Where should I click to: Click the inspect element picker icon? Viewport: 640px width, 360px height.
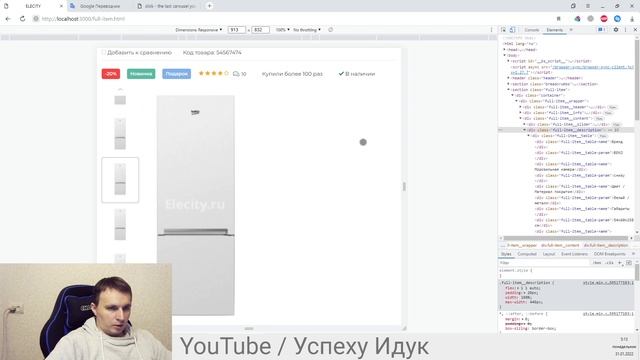pos(503,30)
